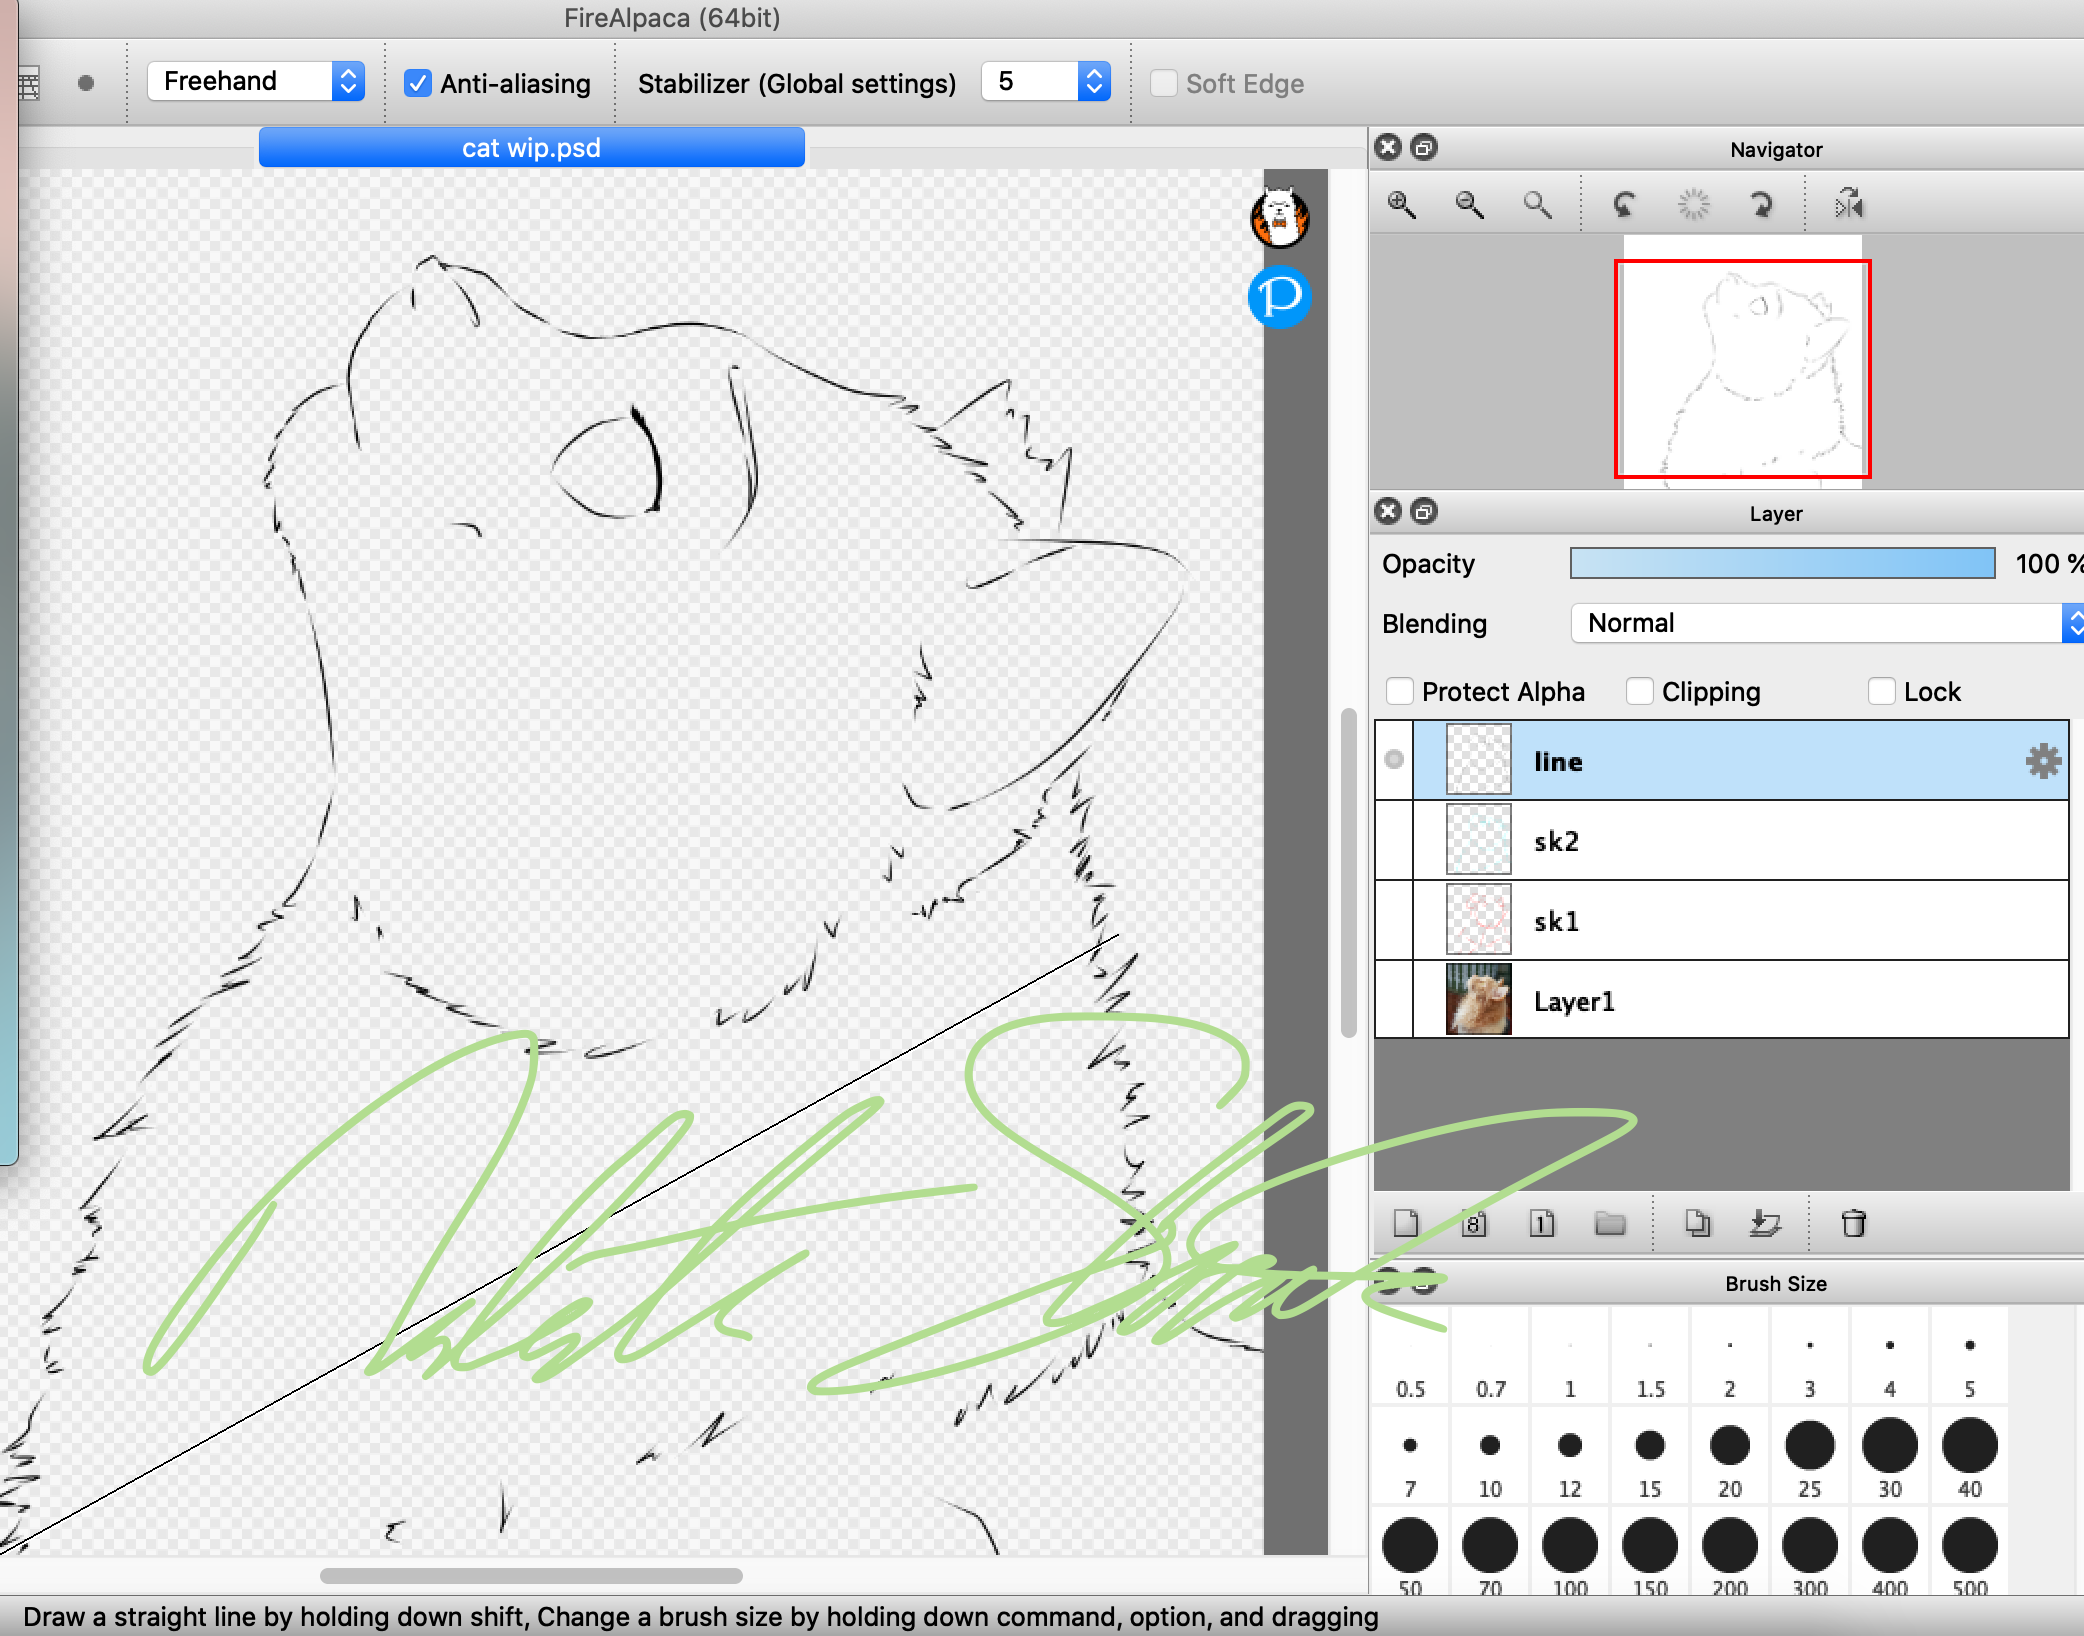Screen dimensions: 2084x1636
Task: Disable the Anti-aliasing checkbox
Action: pos(418,83)
